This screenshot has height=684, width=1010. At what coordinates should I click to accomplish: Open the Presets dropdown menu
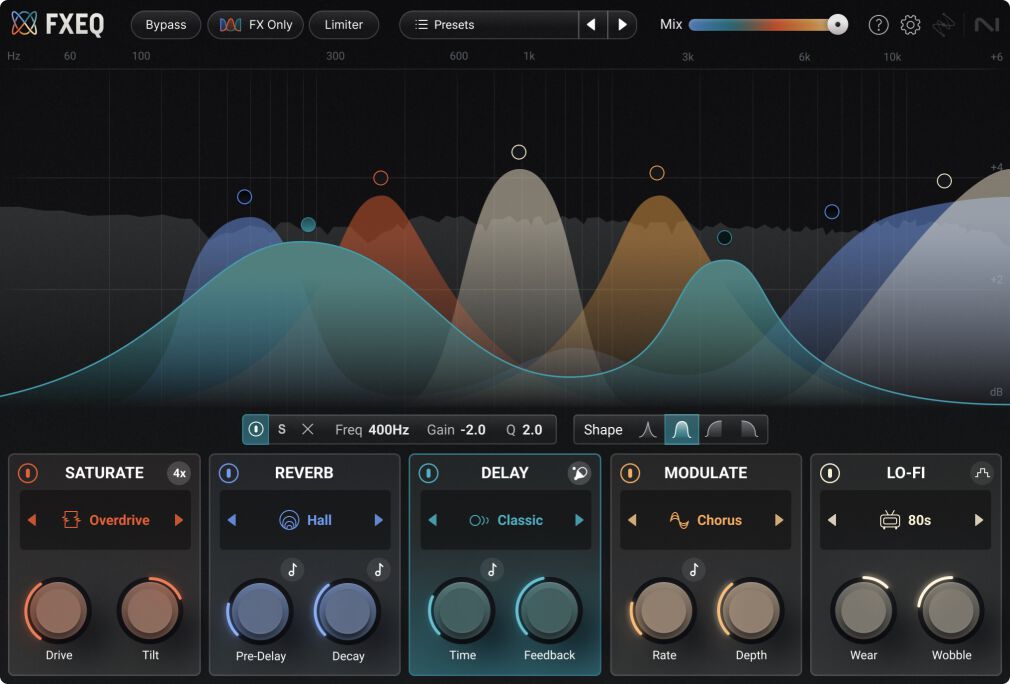pos(490,25)
